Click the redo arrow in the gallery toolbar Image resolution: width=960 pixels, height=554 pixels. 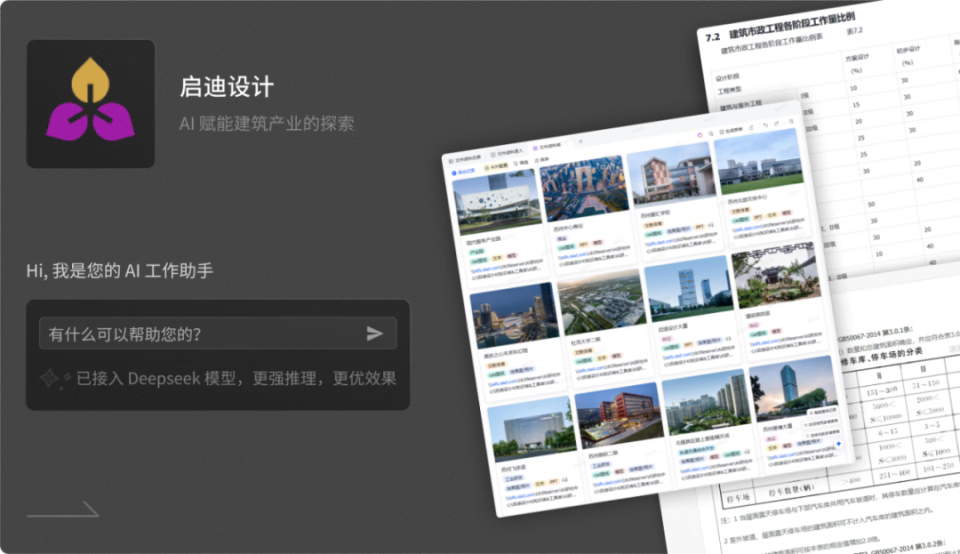click(x=776, y=124)
